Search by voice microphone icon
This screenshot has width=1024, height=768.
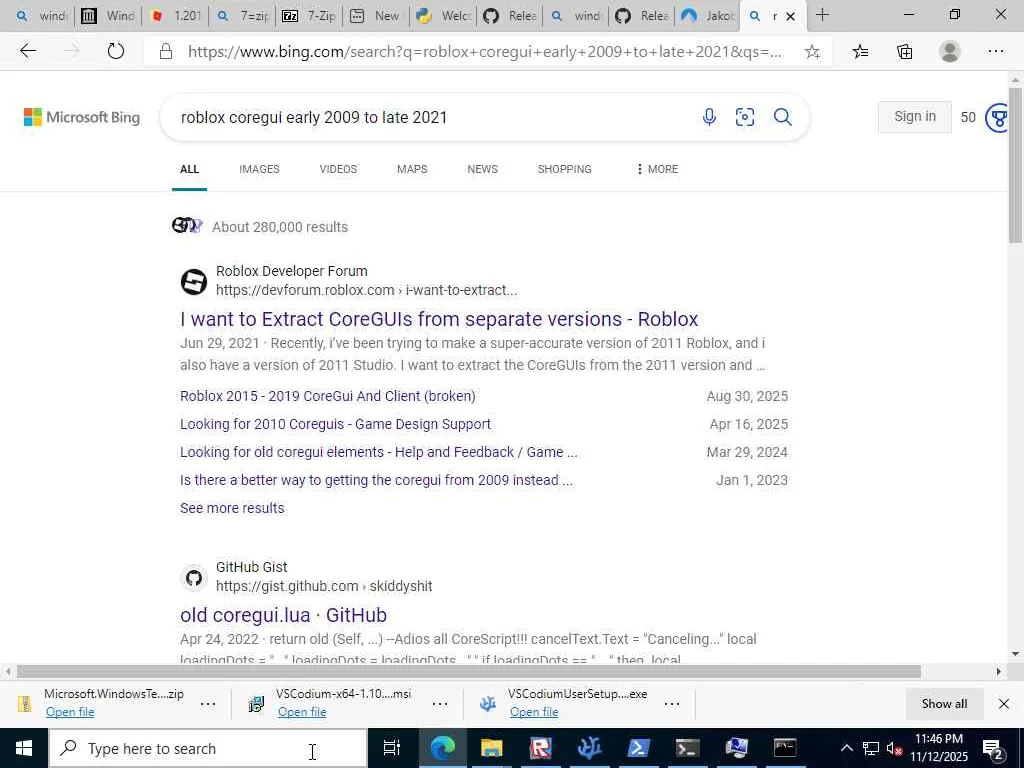click(709, 117)
